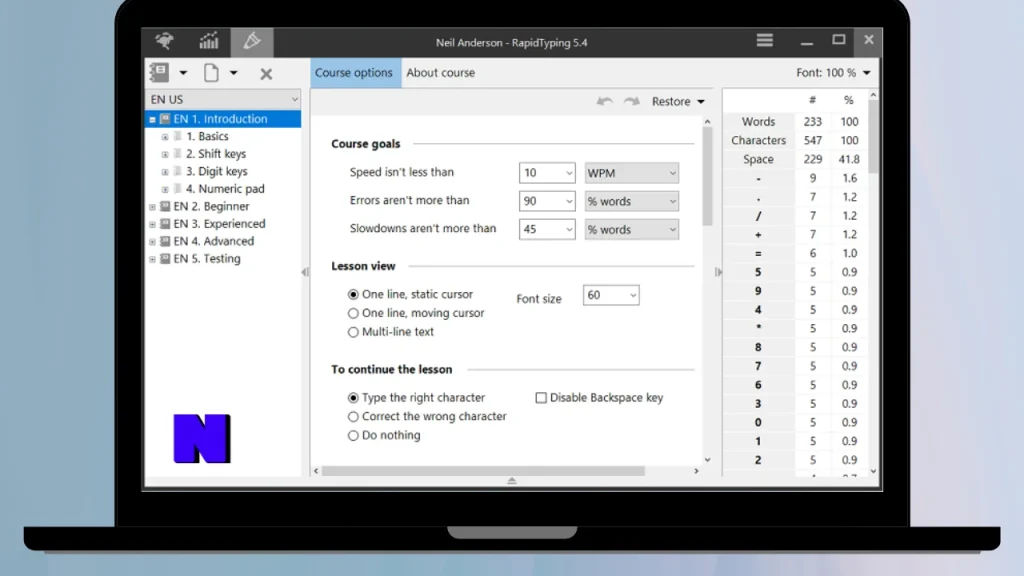Expand the 4. Numeric pad node
The width and height of the screenshot is (1024, 576).
coord(165,190)
